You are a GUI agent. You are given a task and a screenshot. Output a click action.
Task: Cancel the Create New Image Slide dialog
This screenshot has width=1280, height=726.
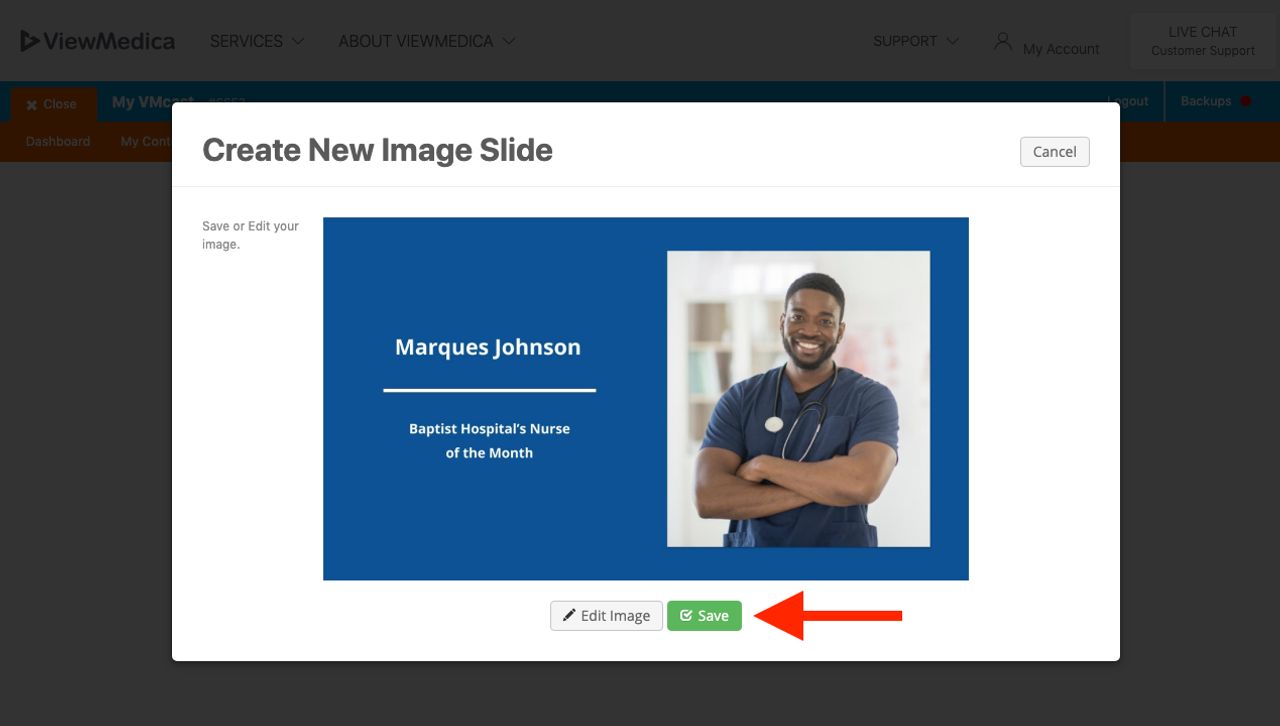pos(1054,151)
